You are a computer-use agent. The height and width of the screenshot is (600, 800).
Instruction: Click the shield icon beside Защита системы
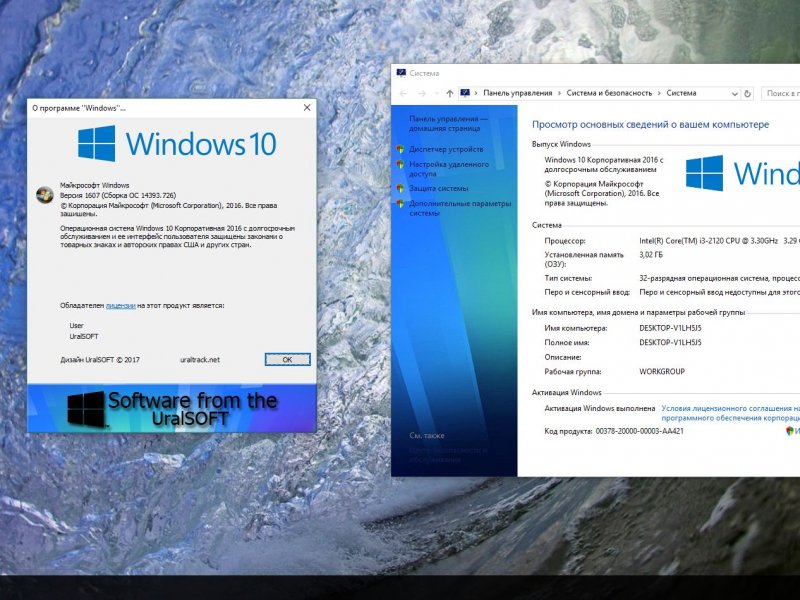pos(401,188)
